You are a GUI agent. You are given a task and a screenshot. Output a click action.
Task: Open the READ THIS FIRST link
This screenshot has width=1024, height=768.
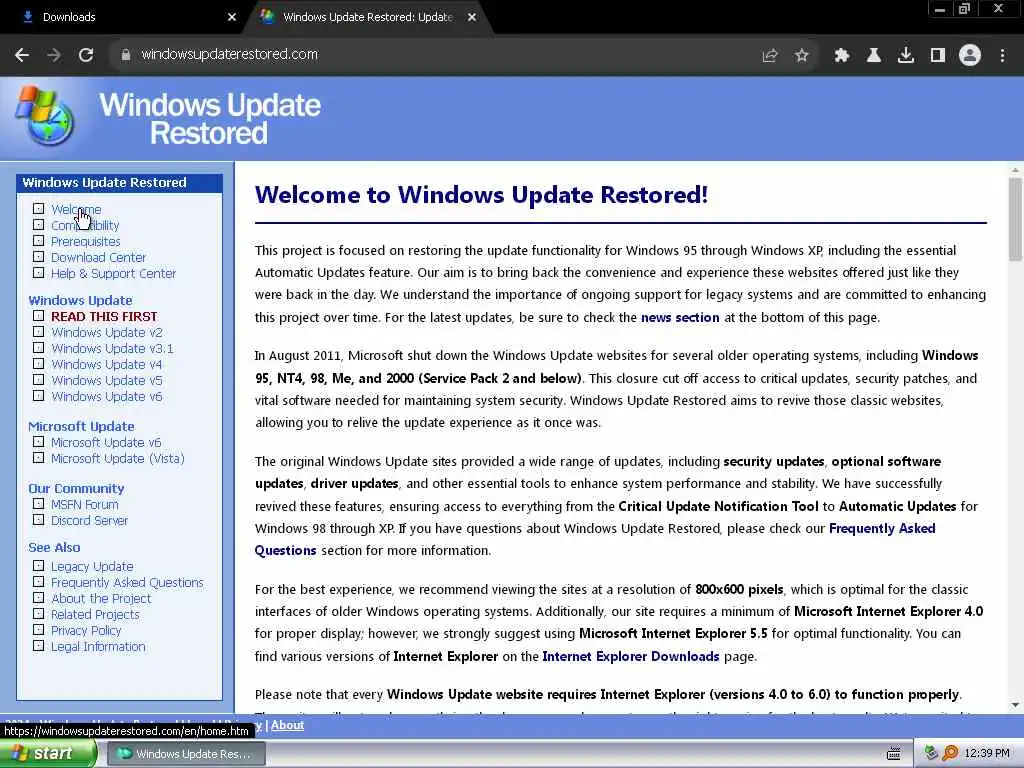click(104, 316)
